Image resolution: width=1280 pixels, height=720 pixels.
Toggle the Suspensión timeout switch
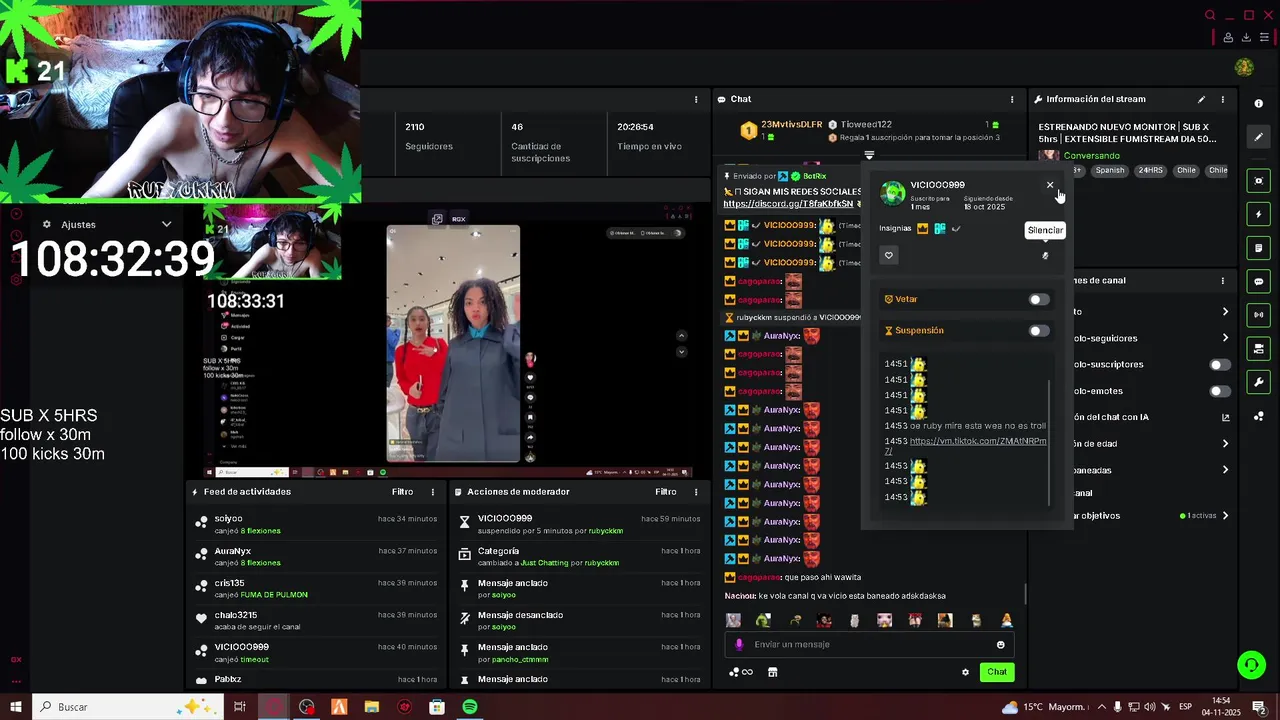pos(1039,331)
